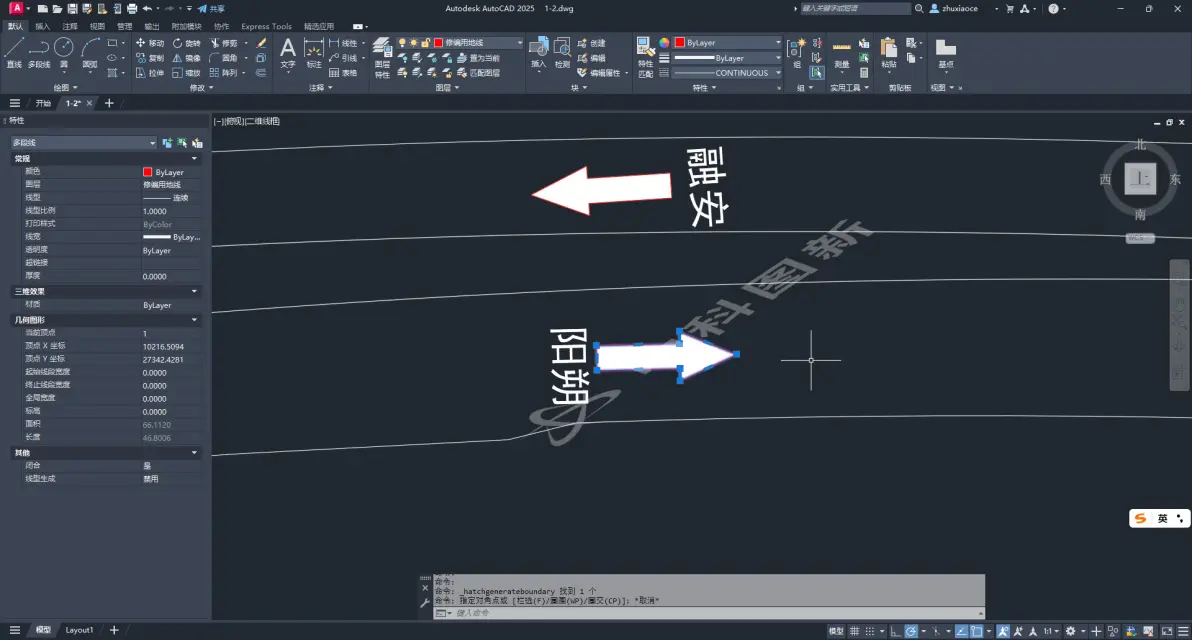Click the save icon in quick access toolbar
The height and width of the screenshot is (640, 1192).
(71, 8)
